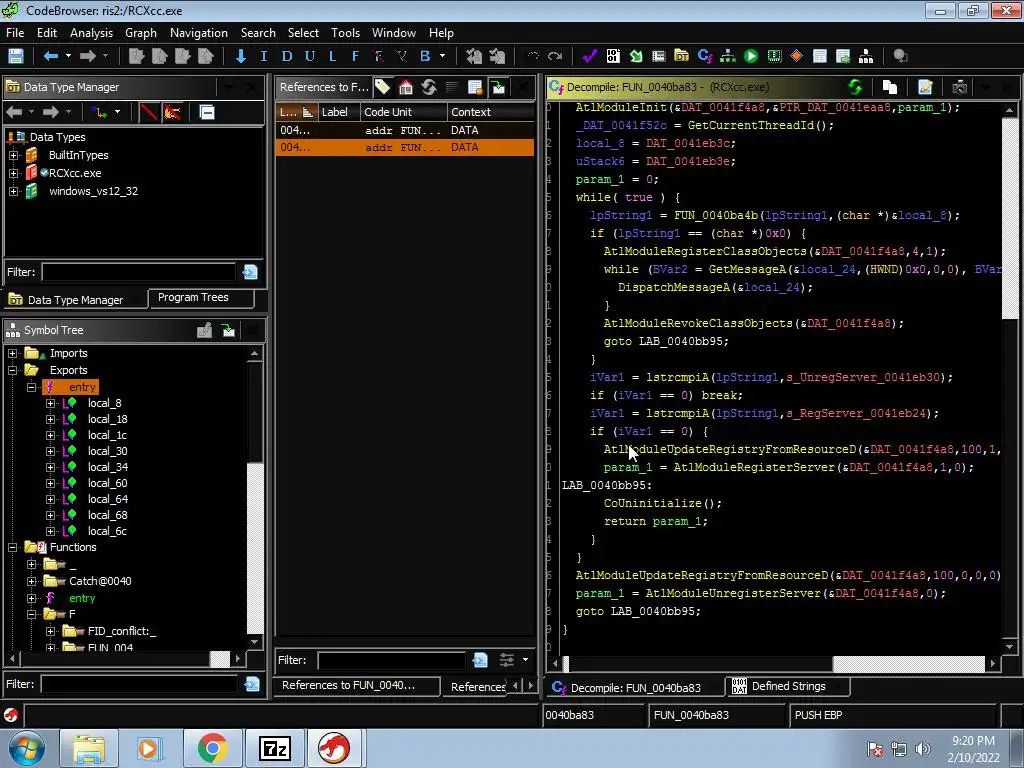Image resolution: width=1024 pixels, height=768 pixels.
Task: Open the Search menu
Action: pos(258,33)
